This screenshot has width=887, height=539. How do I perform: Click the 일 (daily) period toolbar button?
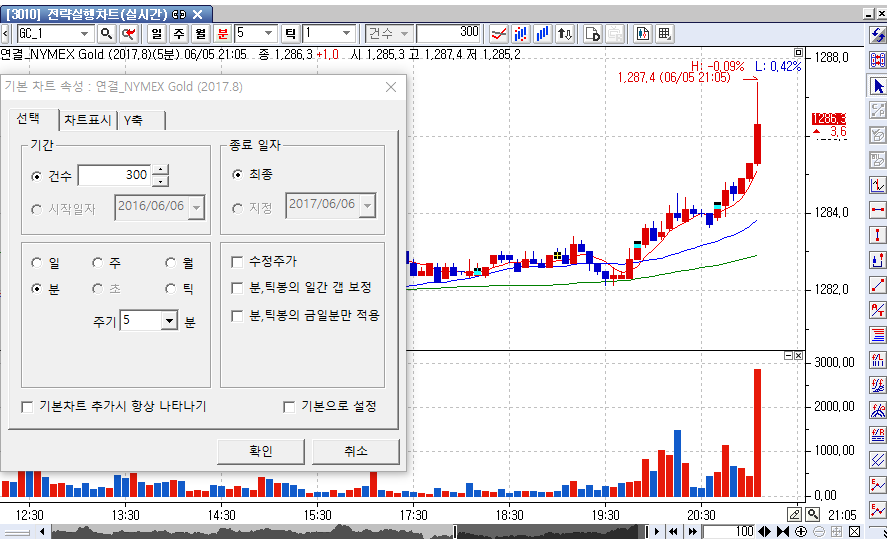[157, 33]
